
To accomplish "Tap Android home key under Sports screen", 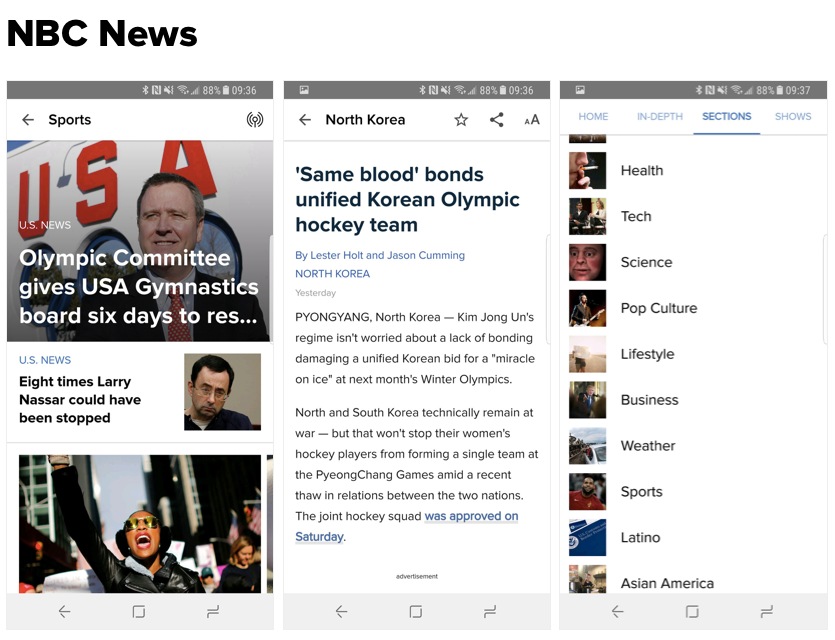I will 138,611.
